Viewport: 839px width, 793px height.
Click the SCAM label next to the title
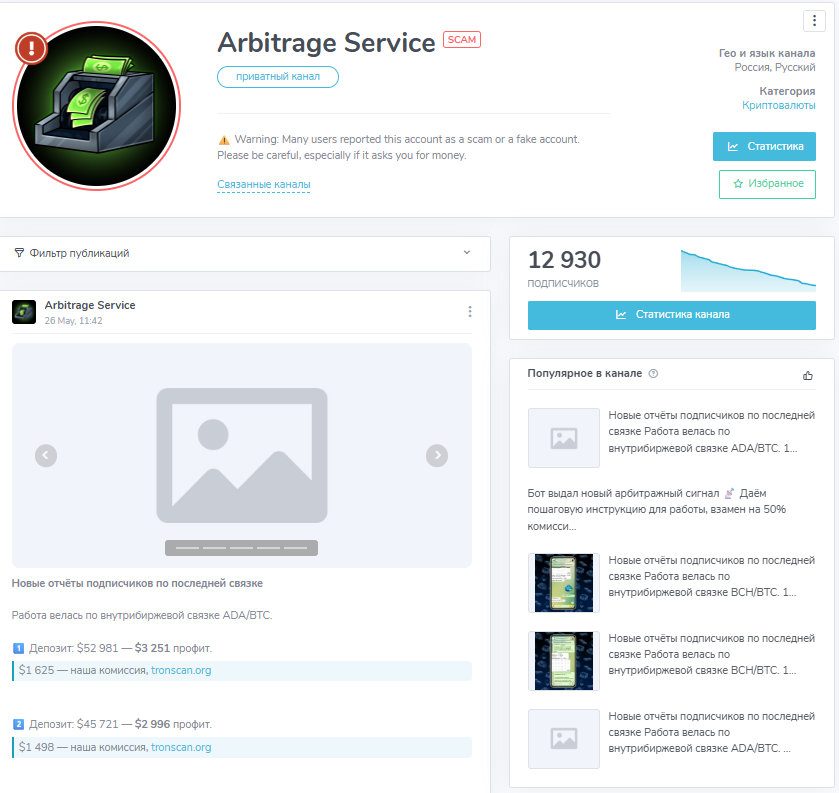[462, 40]
